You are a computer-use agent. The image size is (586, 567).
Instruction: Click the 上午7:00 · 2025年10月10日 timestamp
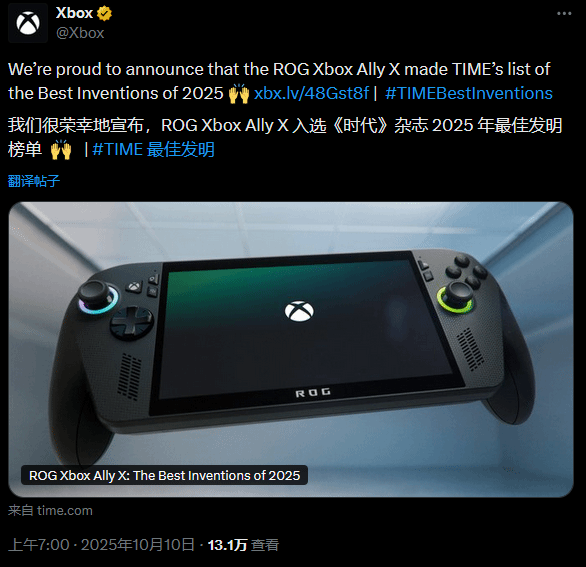(101, 545)
